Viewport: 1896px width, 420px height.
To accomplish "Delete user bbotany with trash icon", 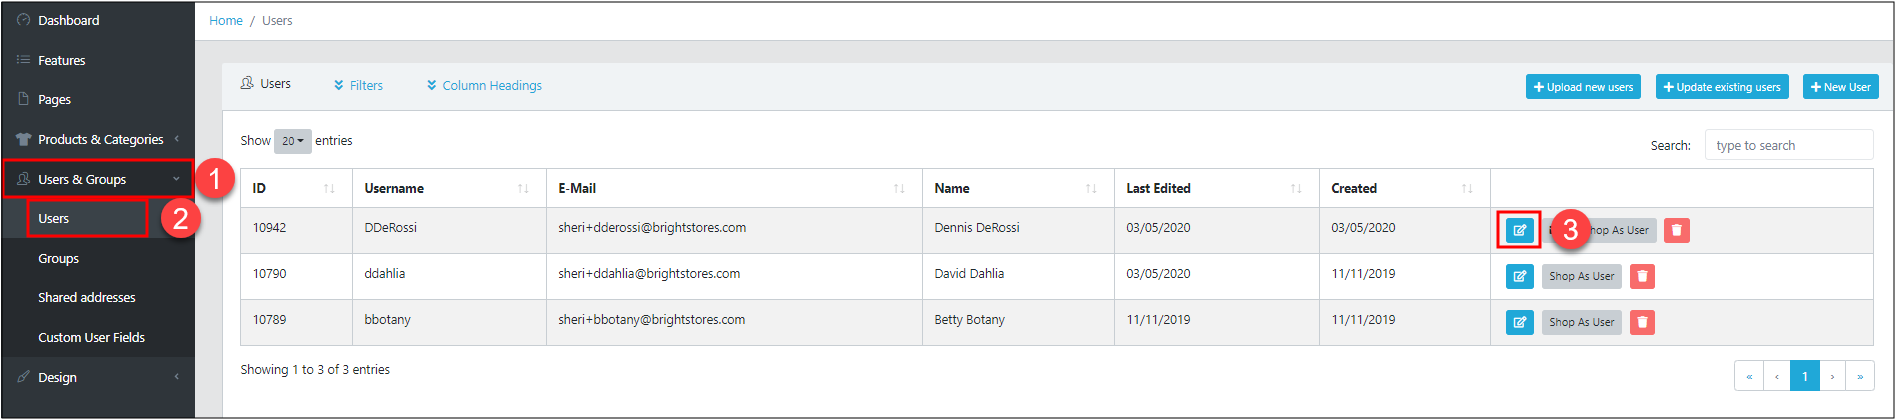I will [1642, 322].
